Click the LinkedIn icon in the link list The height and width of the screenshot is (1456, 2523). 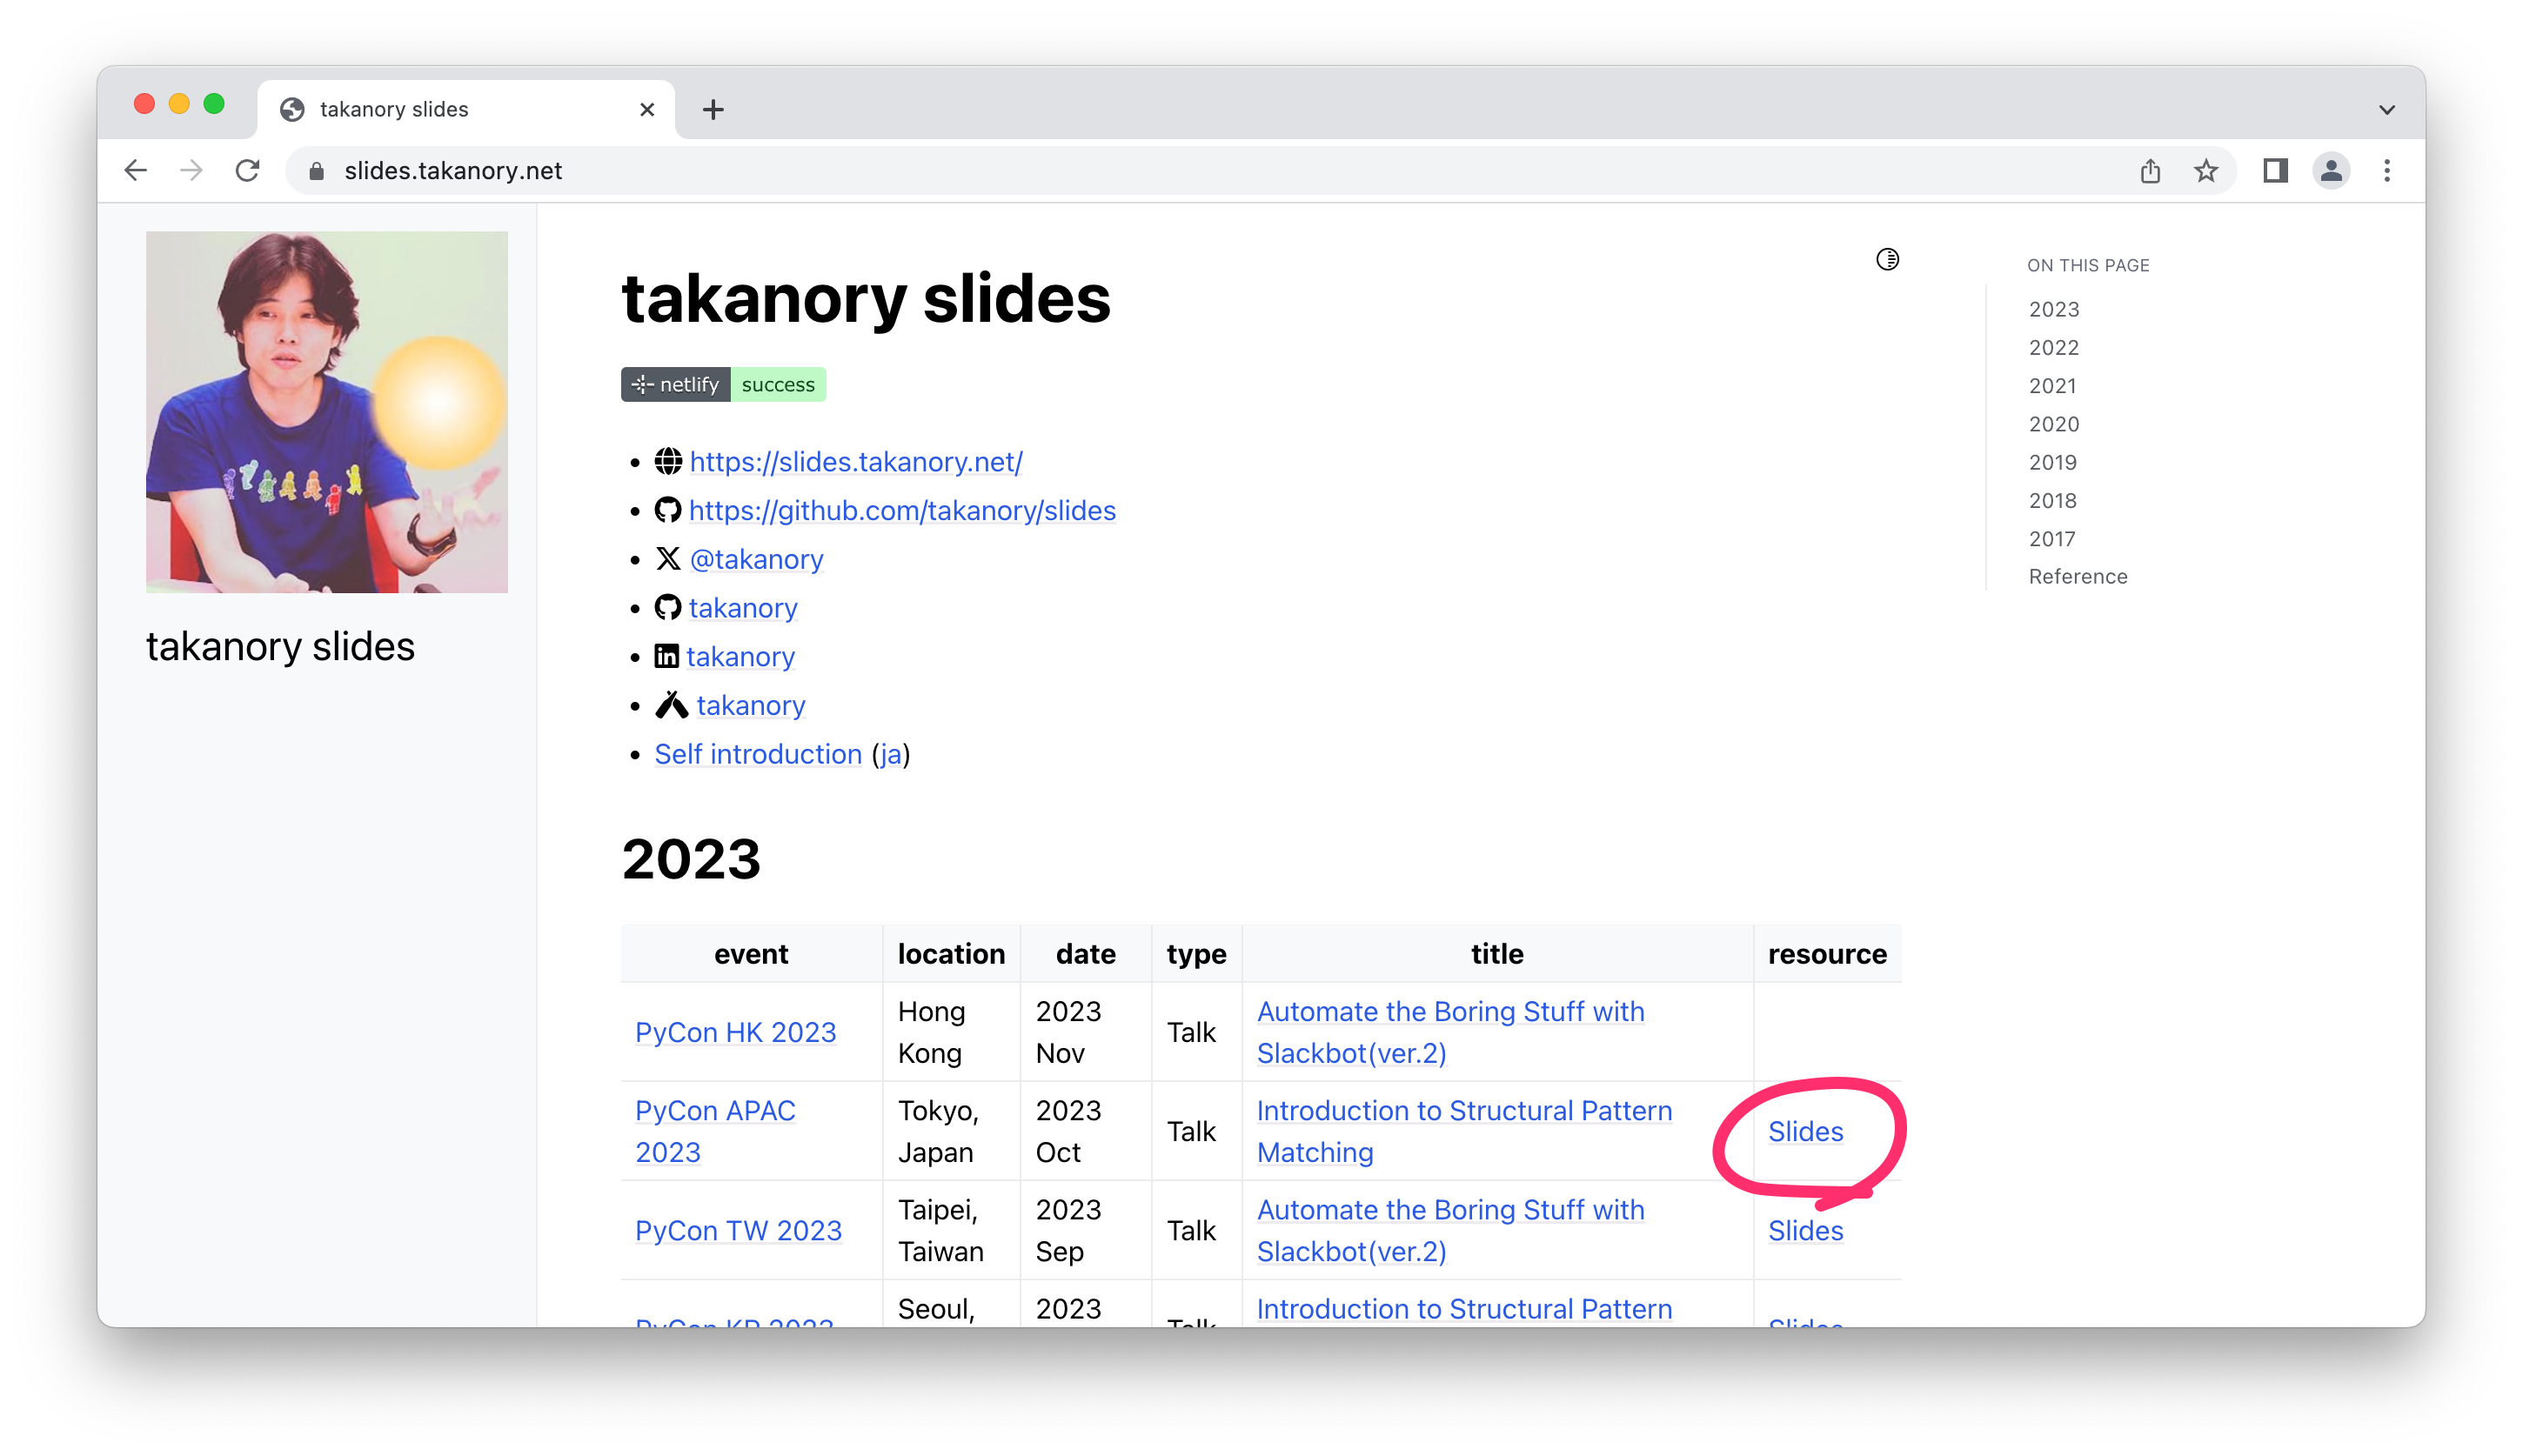[667, 656]
